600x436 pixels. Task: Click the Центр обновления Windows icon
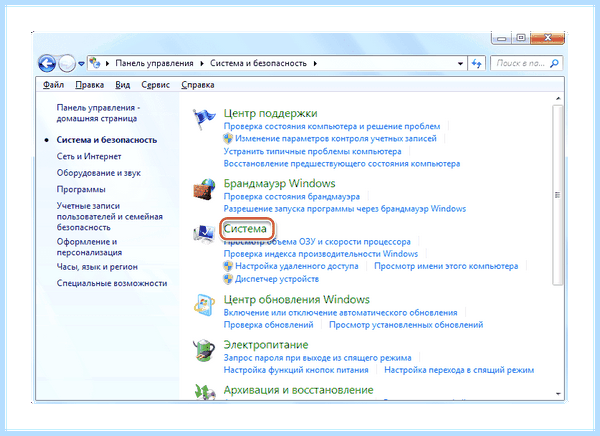coord(204,305)
